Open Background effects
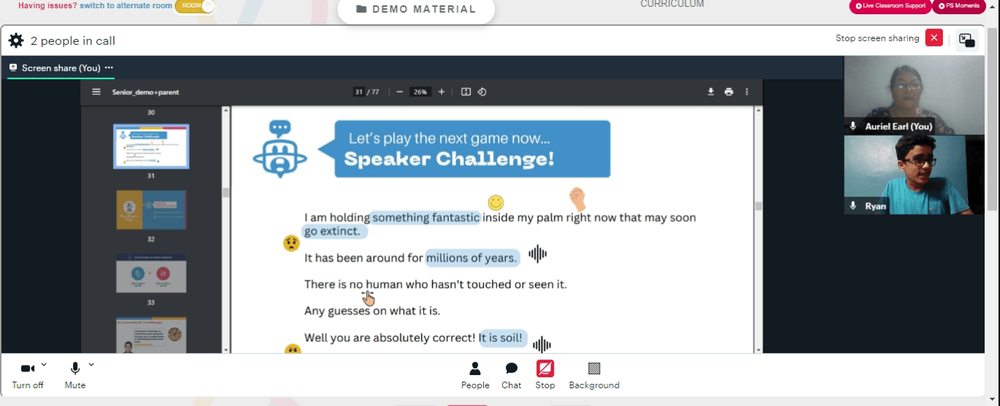Screen dimensions: 1000x406 click(x=594, y=375)
